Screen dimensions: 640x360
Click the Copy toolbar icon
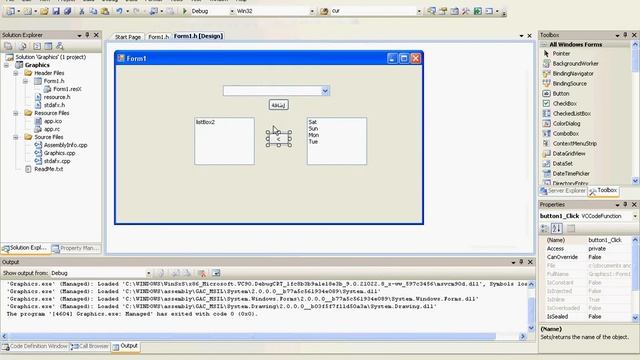[93, 11]
